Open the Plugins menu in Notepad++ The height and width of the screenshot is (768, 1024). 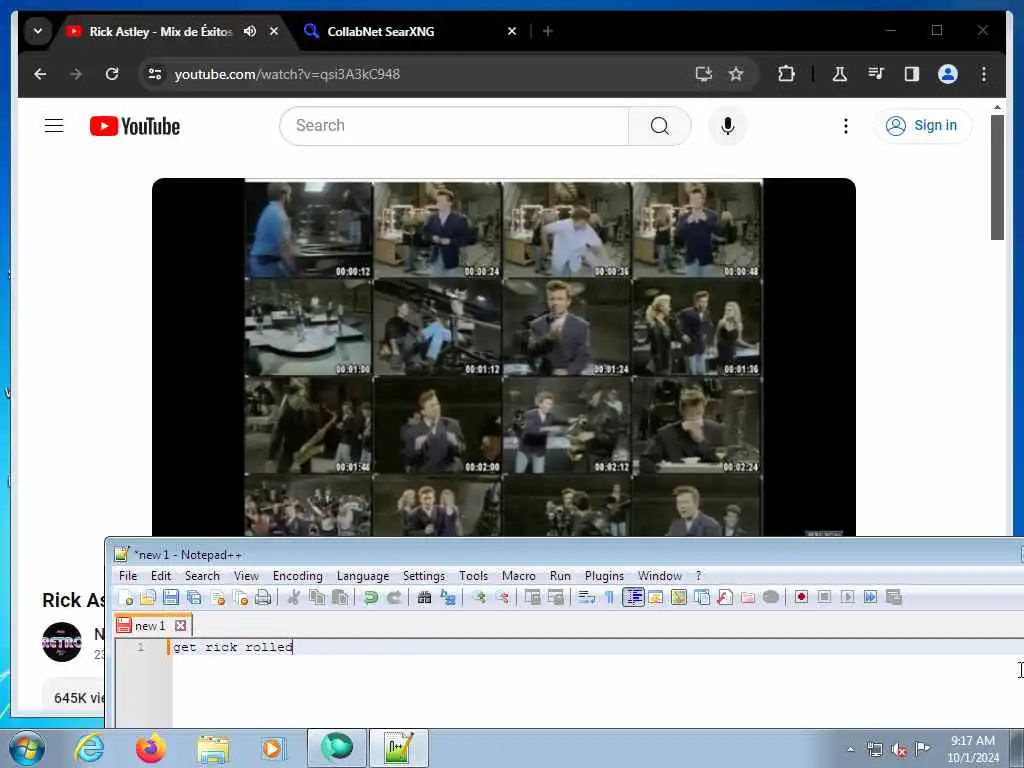point(604,576)
